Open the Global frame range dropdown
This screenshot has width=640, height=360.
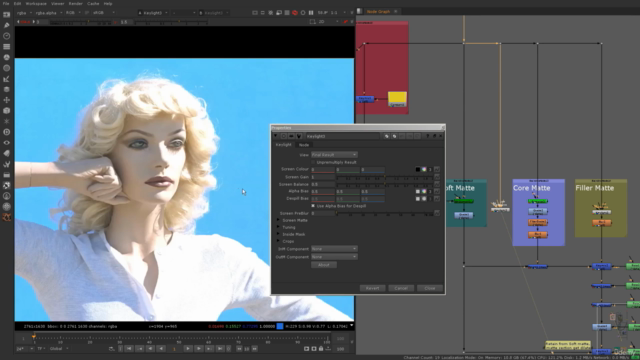59,349
